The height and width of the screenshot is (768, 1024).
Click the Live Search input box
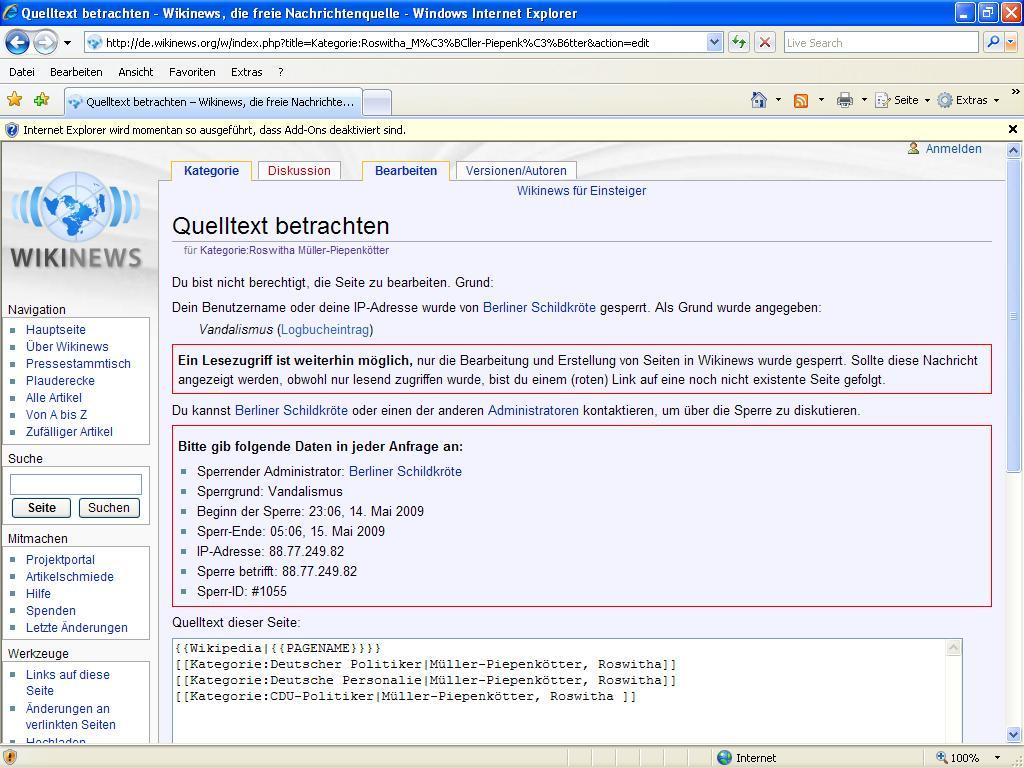click(x=880, y=43)
